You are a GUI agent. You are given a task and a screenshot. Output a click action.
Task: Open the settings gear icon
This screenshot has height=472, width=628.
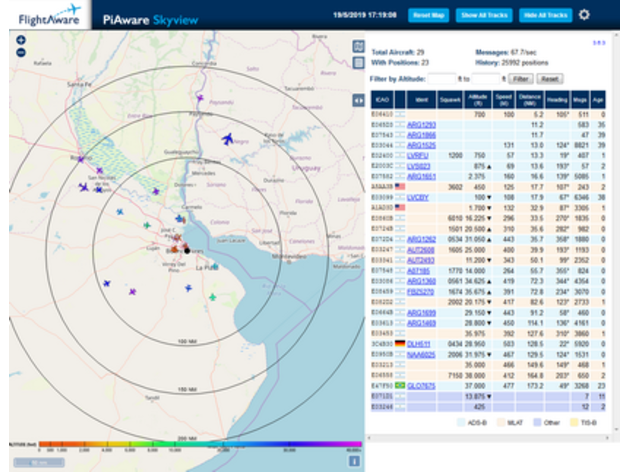[x=585, y=15]
